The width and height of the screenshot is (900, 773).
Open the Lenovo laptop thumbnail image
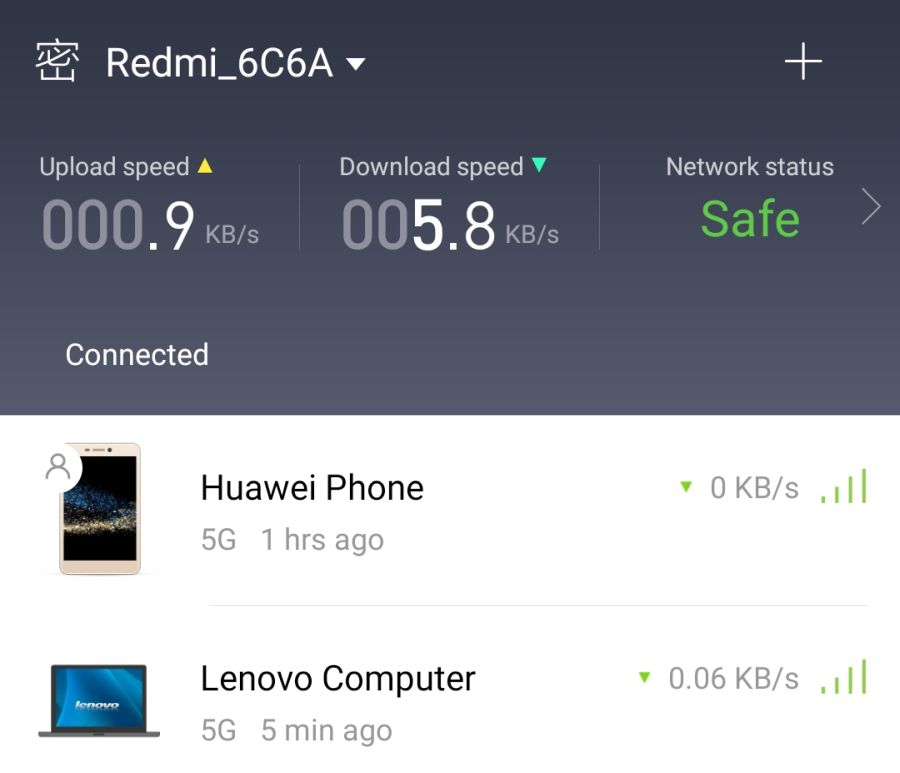click(99, 700)
